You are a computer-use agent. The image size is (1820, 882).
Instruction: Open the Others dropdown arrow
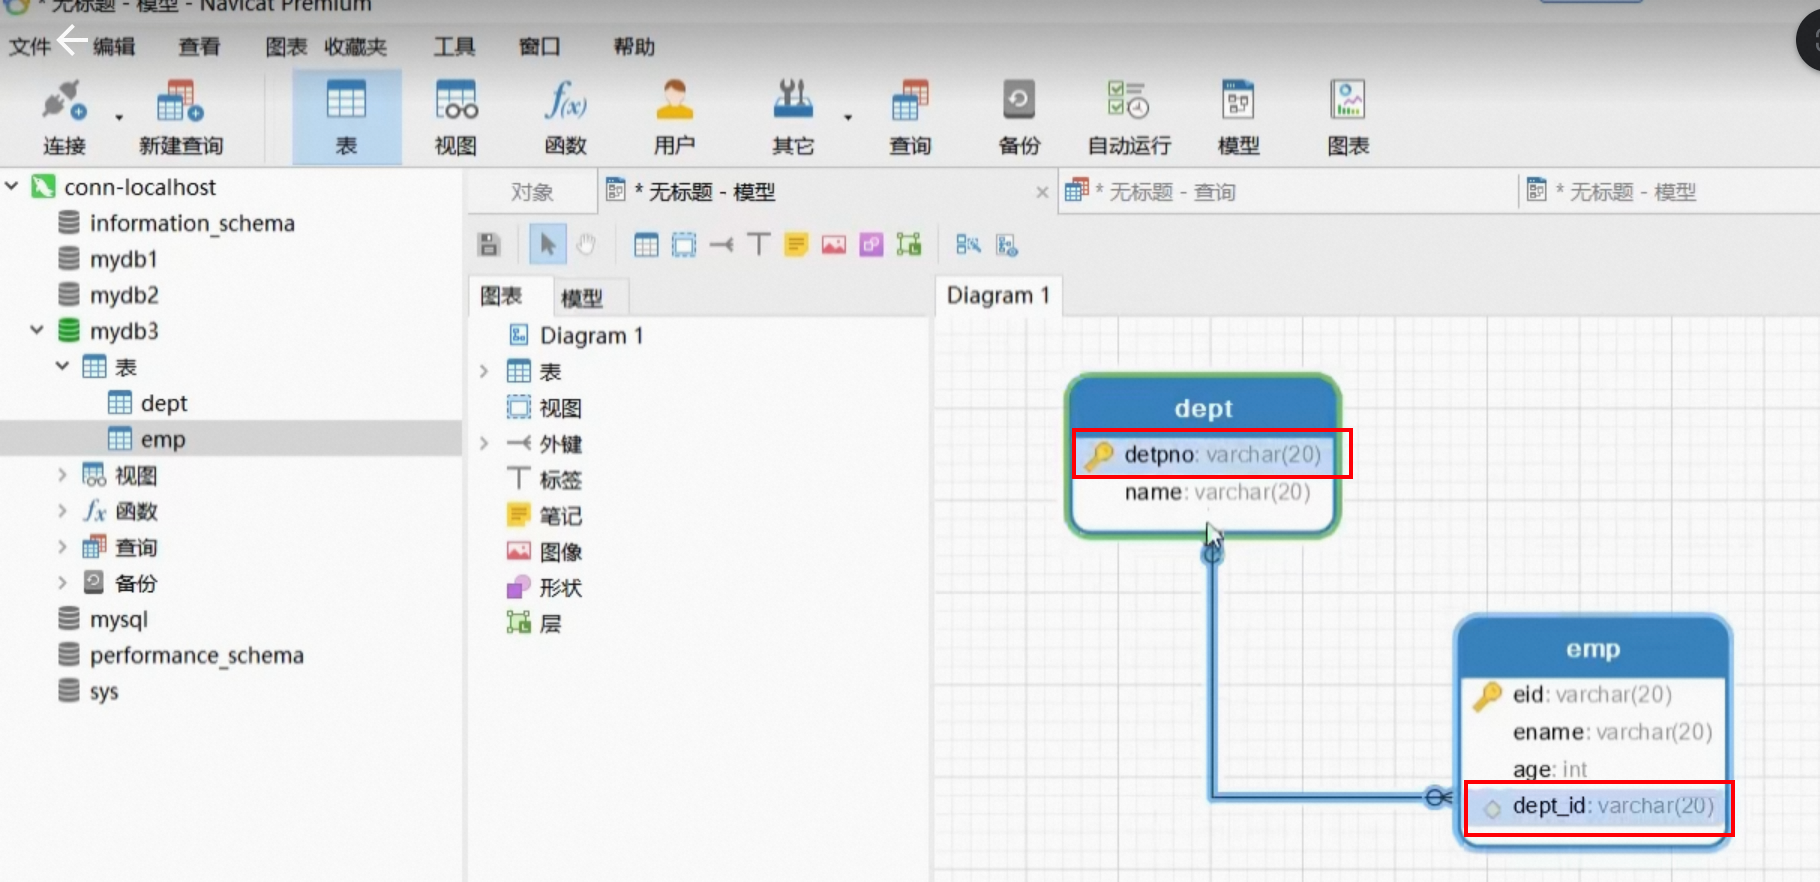click(848, 118)
